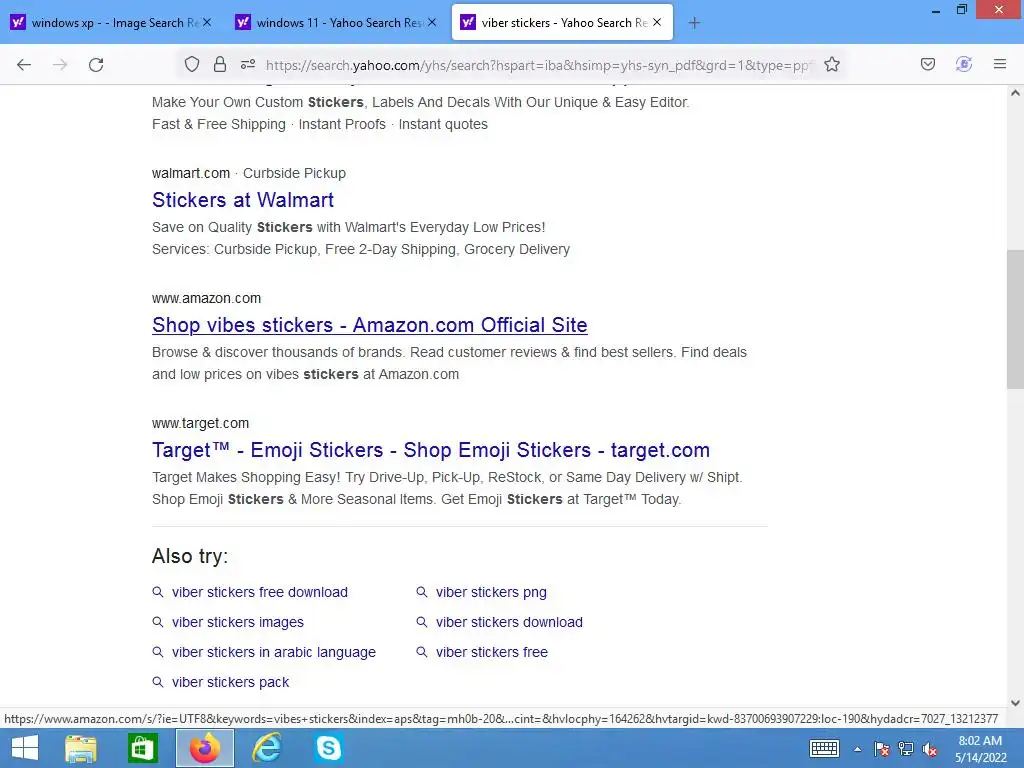Search viber stickers png suggestion
The width and height of the screenshot is (1024, 768).
491,592
